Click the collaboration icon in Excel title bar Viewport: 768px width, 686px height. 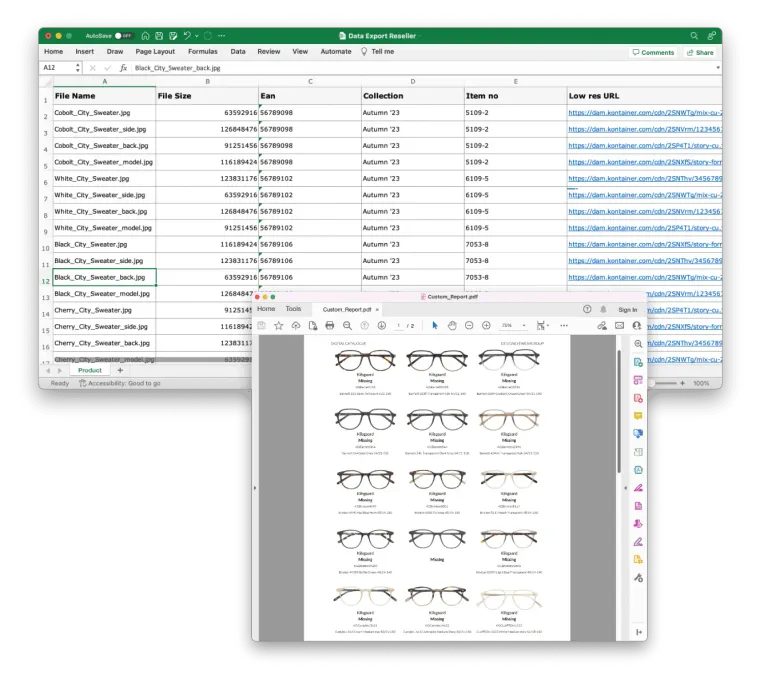(x=711, y=36)
